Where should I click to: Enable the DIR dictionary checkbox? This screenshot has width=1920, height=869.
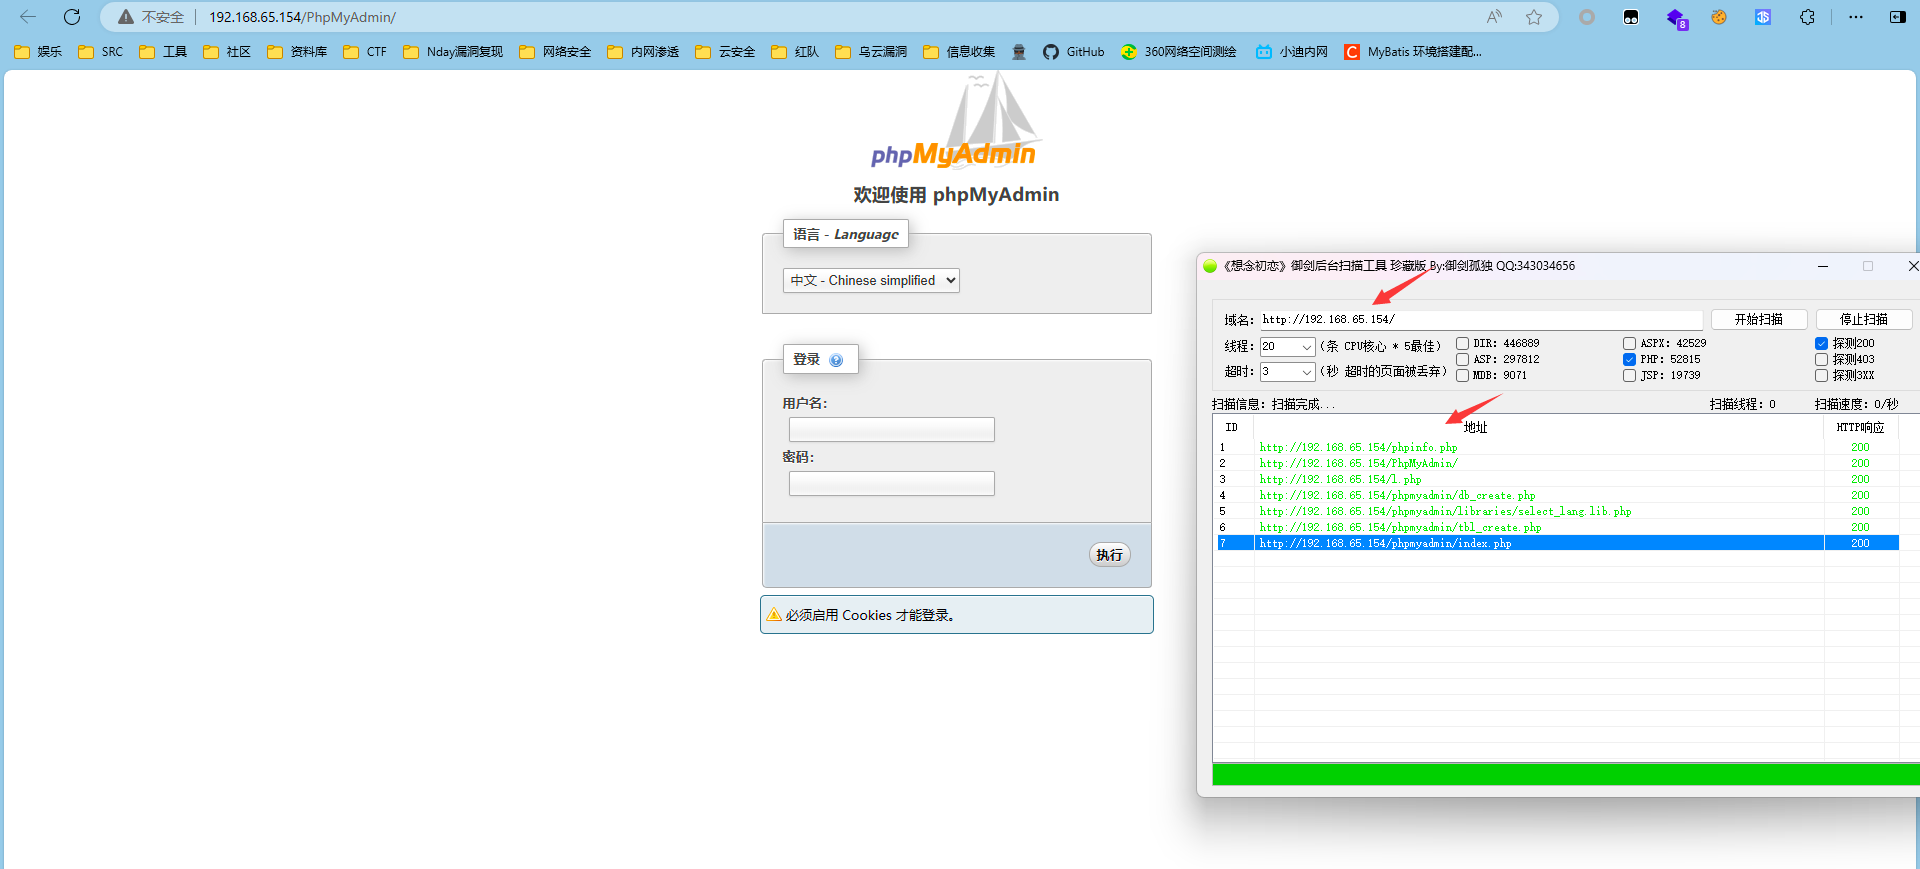(1462, 344)
